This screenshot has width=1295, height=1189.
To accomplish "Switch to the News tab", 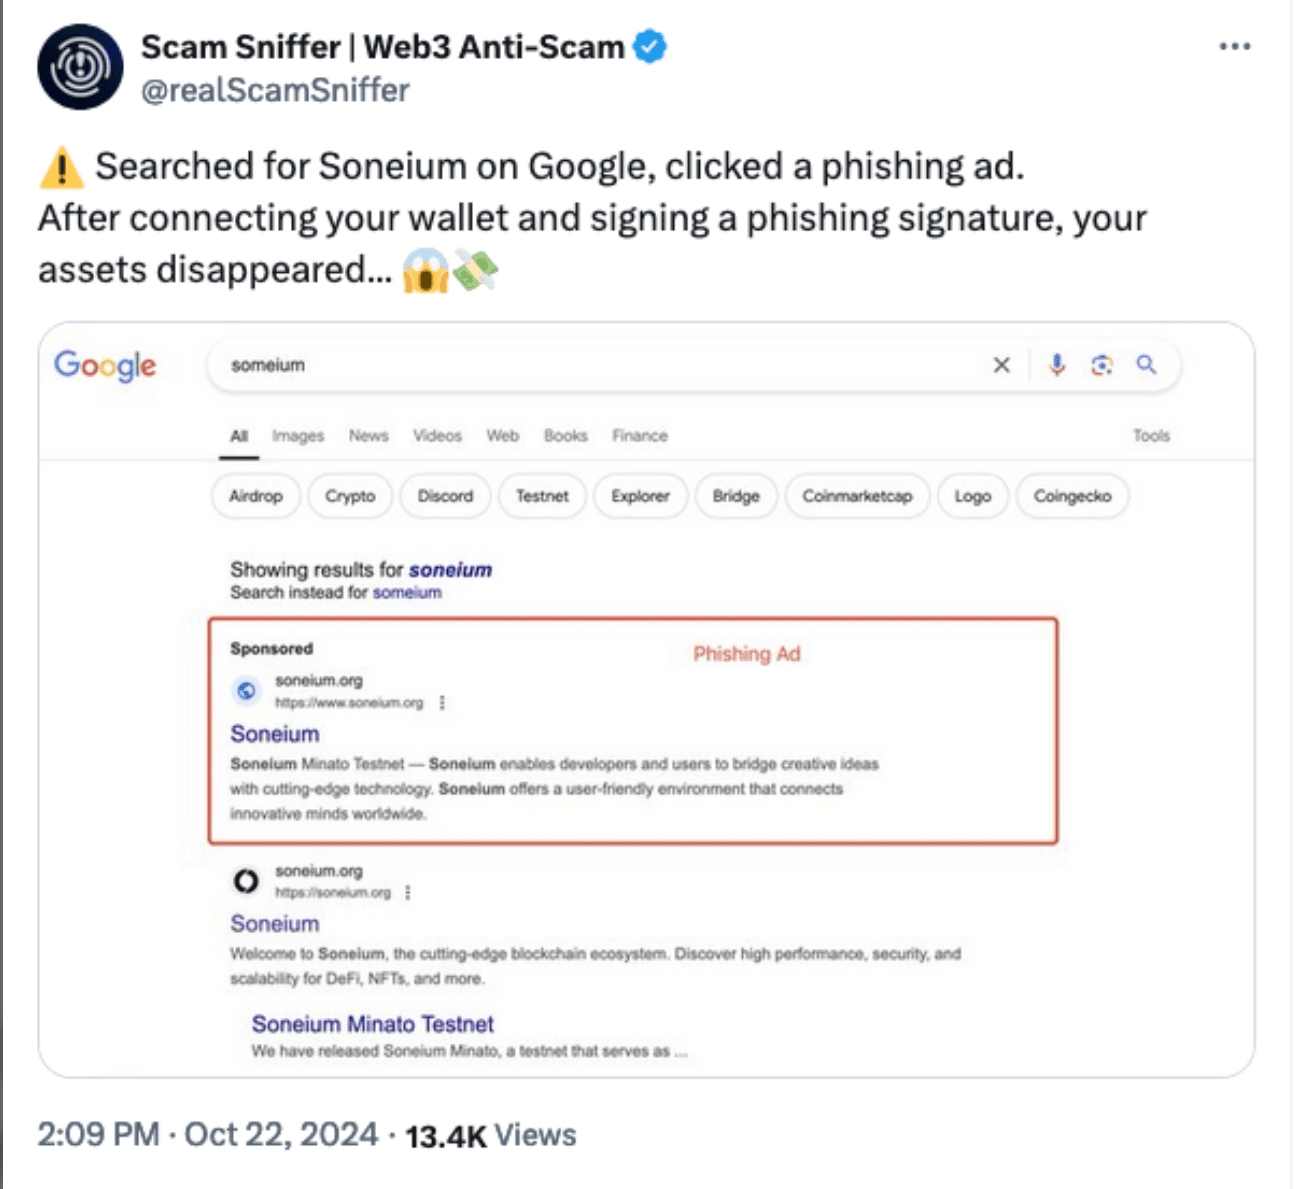I will tap(368, 436).
